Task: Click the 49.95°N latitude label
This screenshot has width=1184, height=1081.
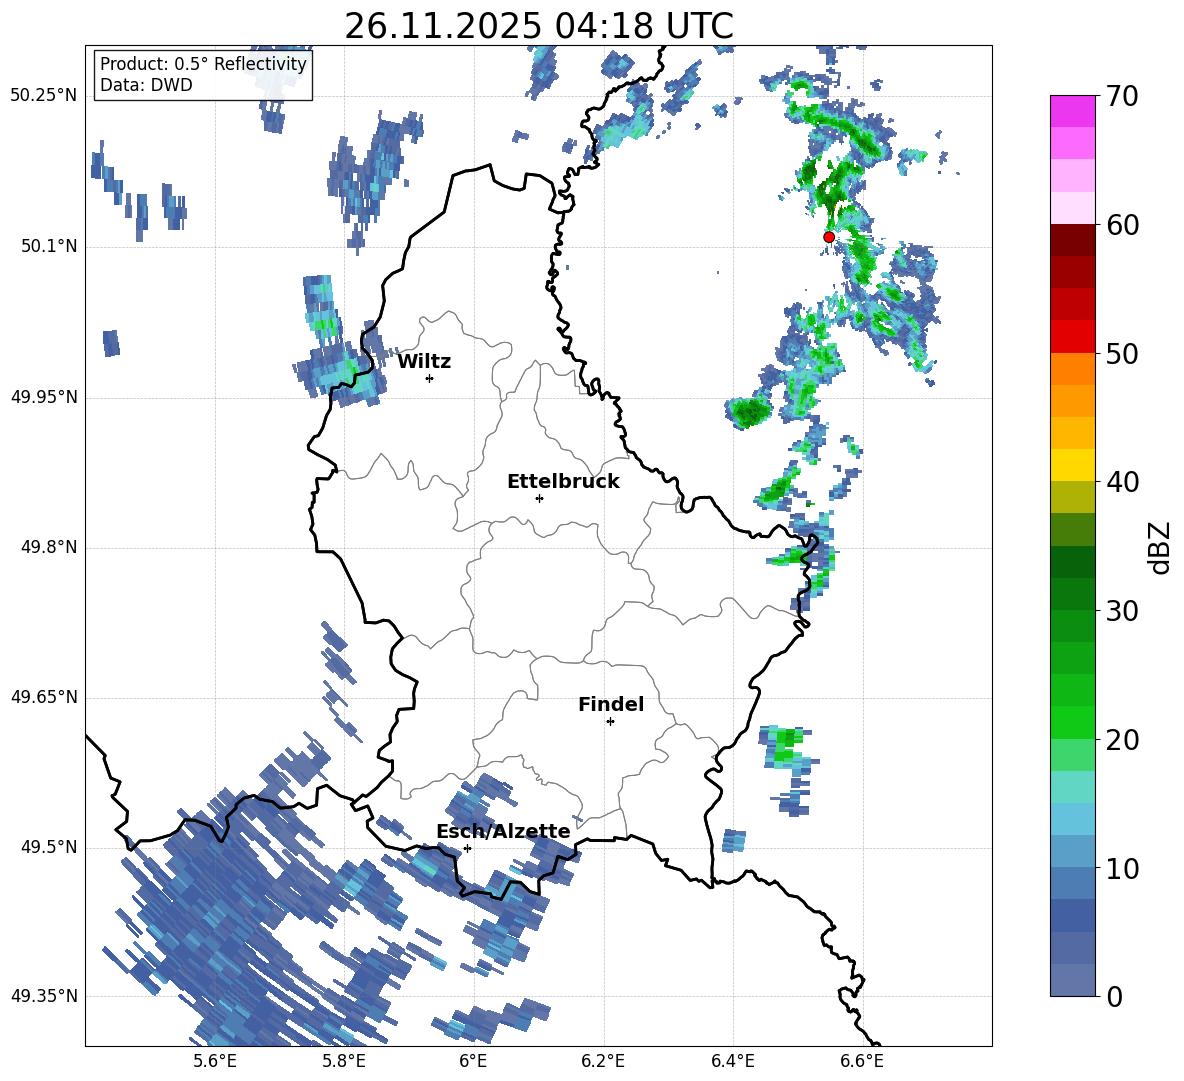Action: click(x=44, y=397)
